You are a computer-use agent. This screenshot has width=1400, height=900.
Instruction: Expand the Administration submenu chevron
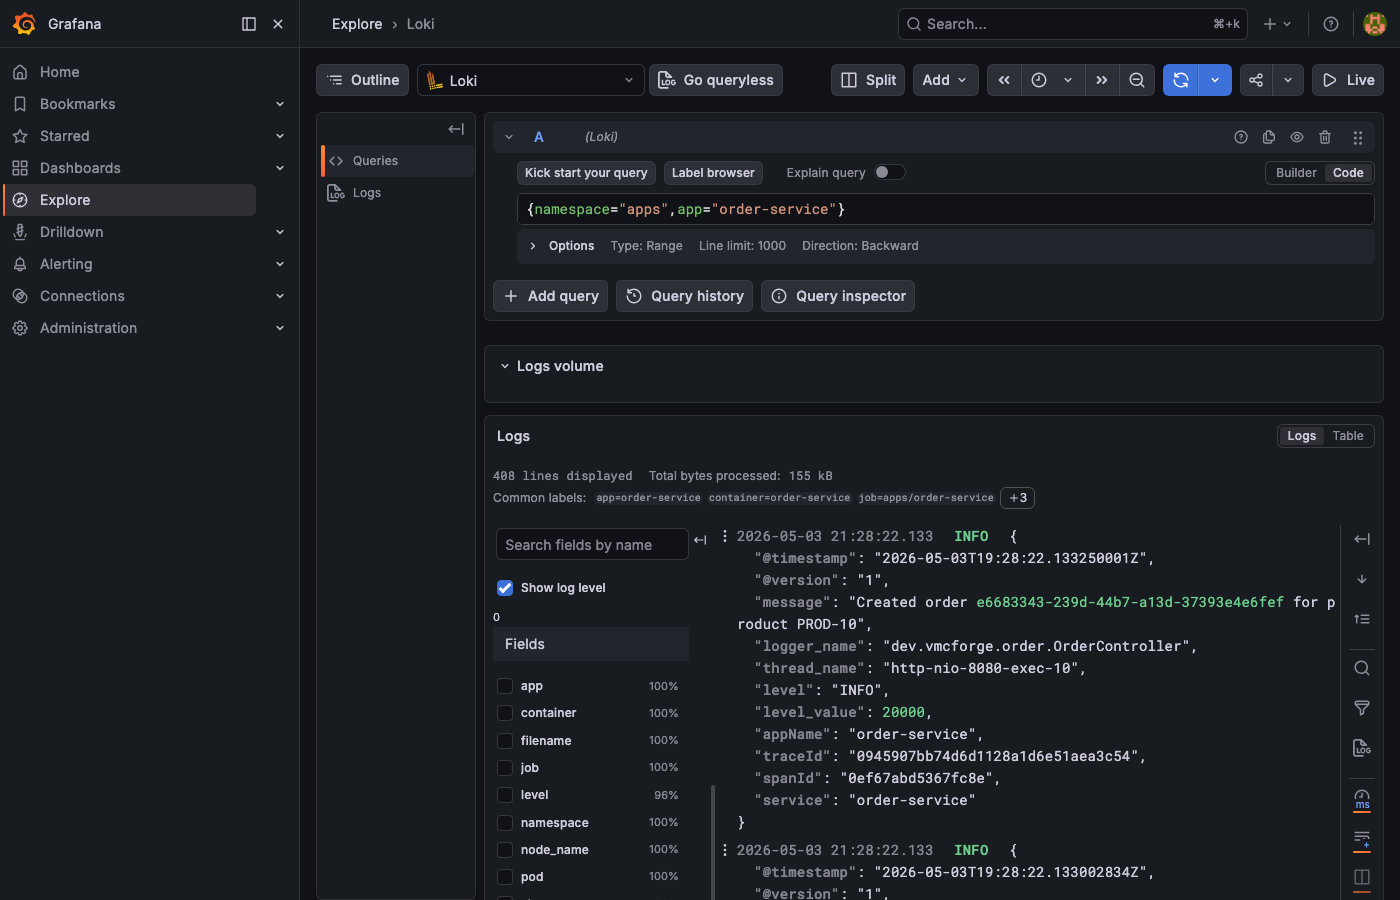(280, 328)
